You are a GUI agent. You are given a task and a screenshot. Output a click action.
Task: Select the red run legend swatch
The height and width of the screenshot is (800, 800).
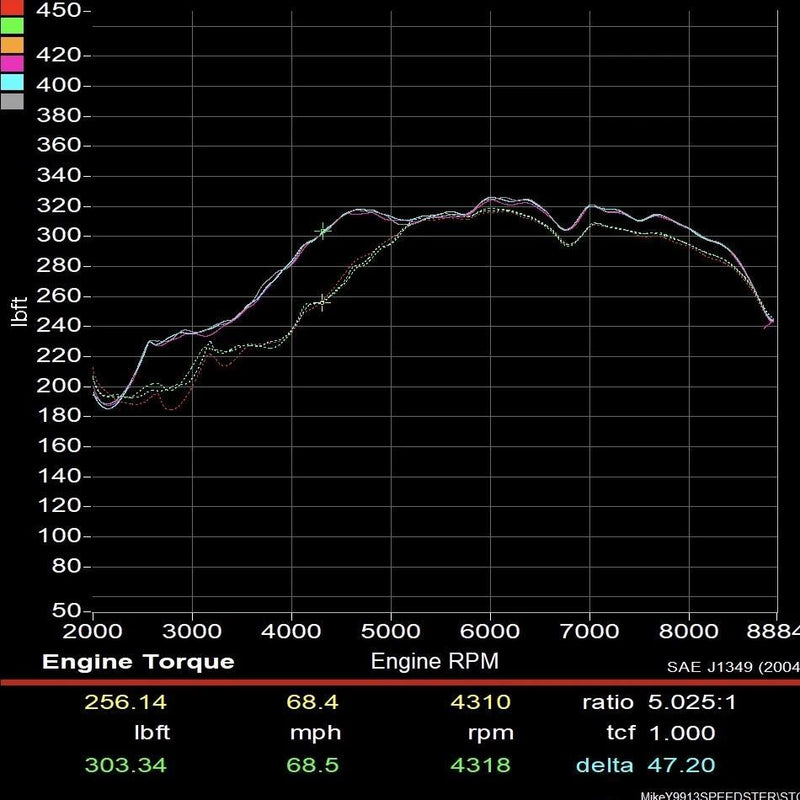[12, 8]
